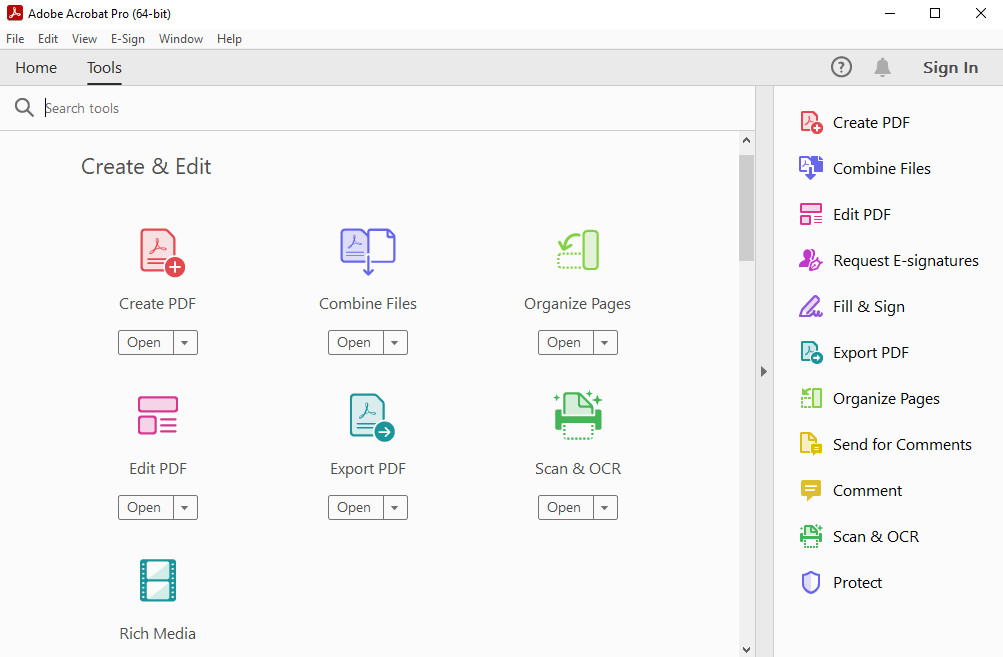This screenshot has height=657, width=1003.
Task: Open notifications bell icon
Action: point(882,67)
